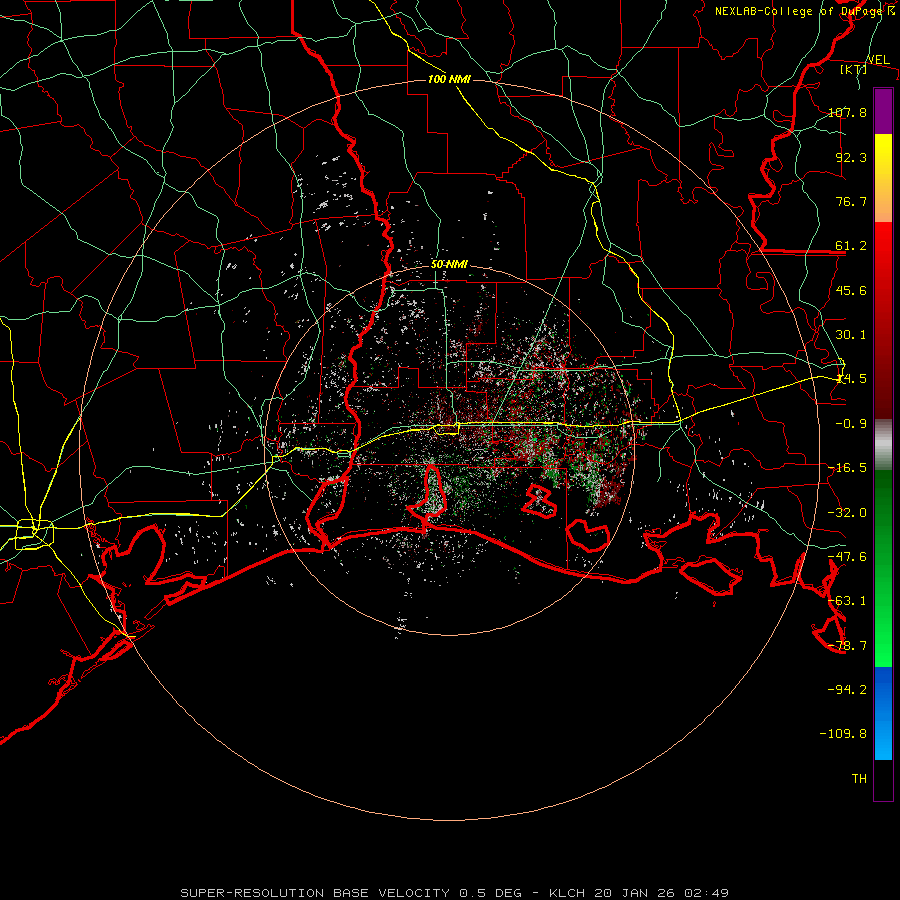Viewport: 900px width, 900px height.
Task: Click the 14.5 legend value
Action: coord(851,379)
